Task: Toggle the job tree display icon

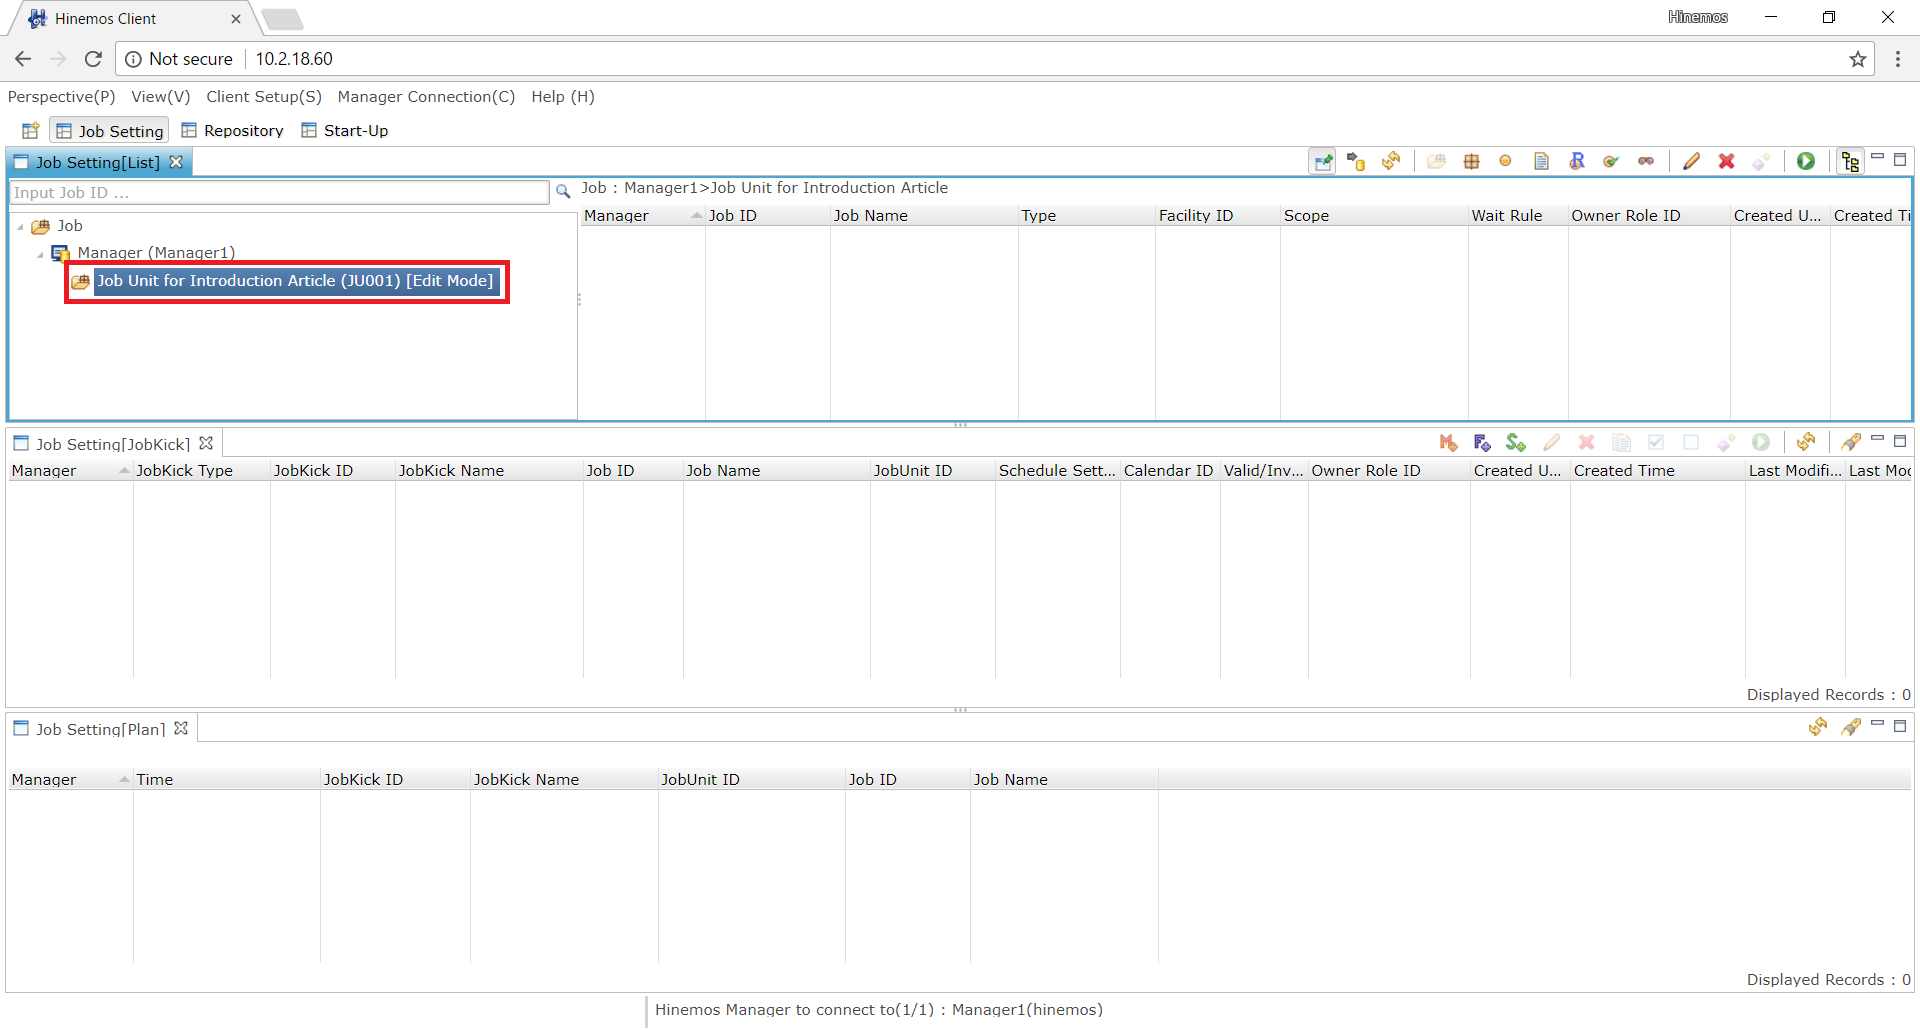Action: [x=1851, y=162]
